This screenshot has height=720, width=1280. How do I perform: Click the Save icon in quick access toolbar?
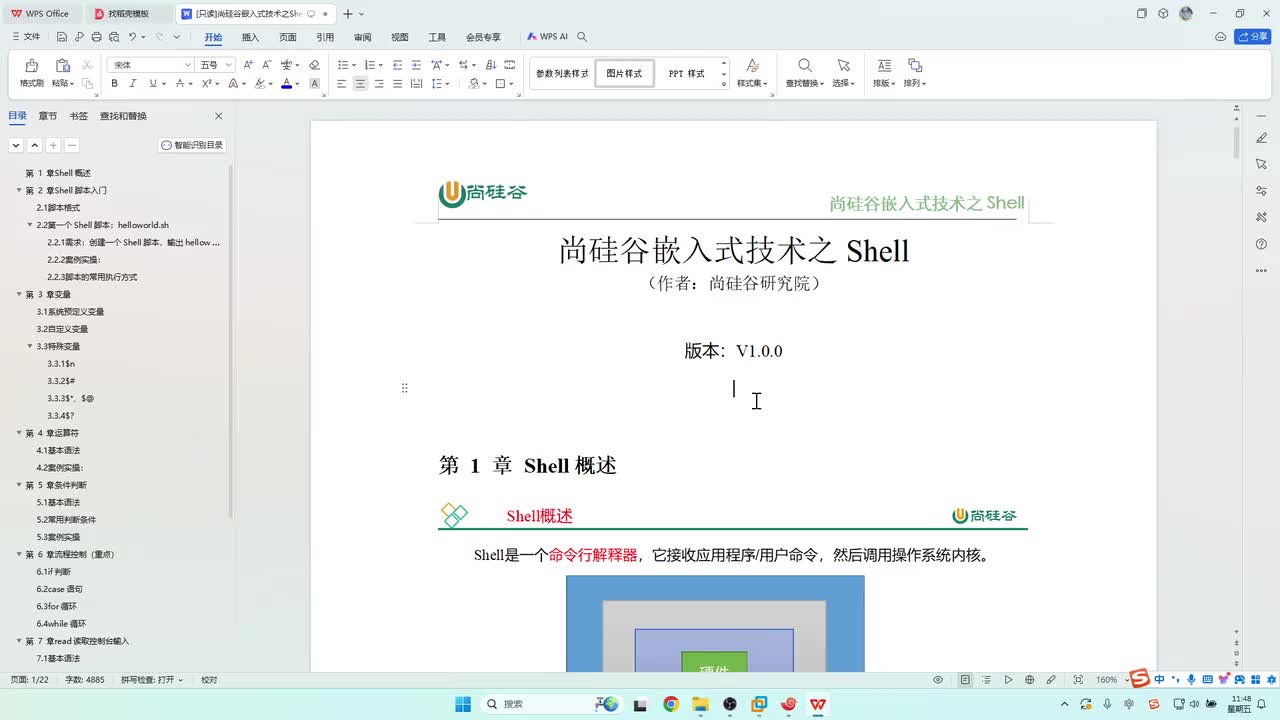[62, 37]
